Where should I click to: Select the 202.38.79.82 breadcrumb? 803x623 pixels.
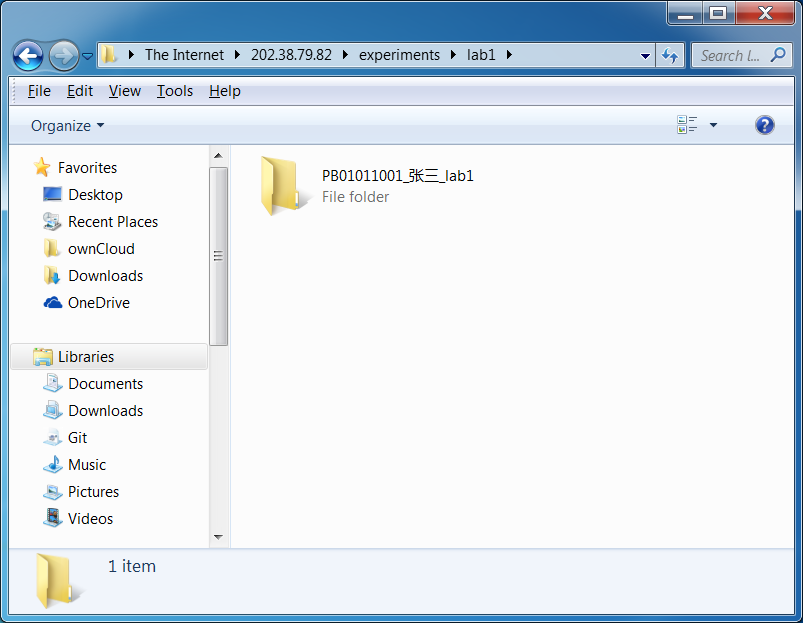click(291, 55)
